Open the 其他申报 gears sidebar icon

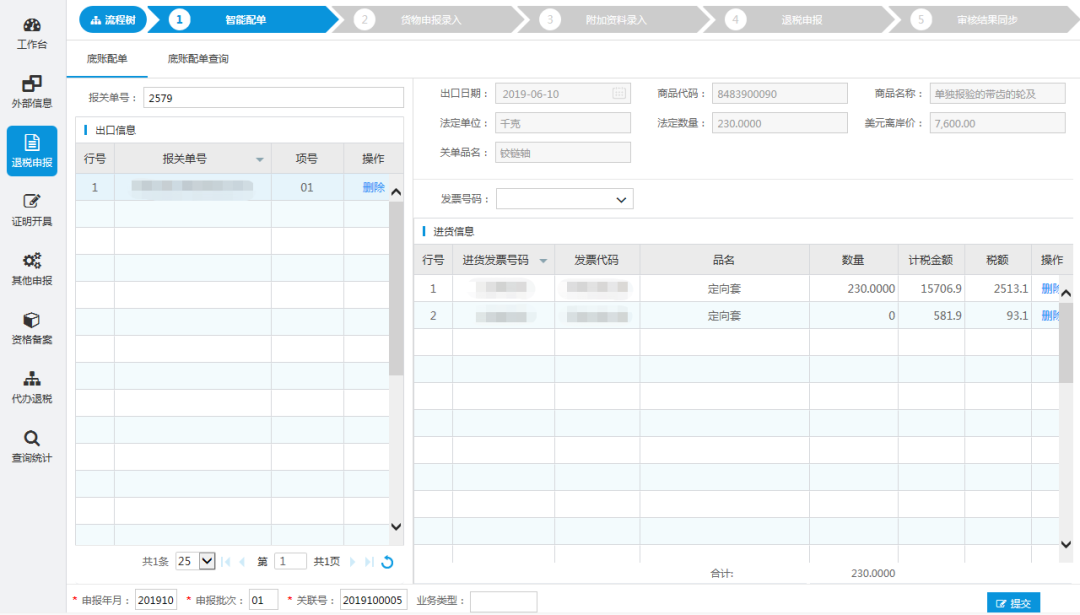tap(32, 269)
